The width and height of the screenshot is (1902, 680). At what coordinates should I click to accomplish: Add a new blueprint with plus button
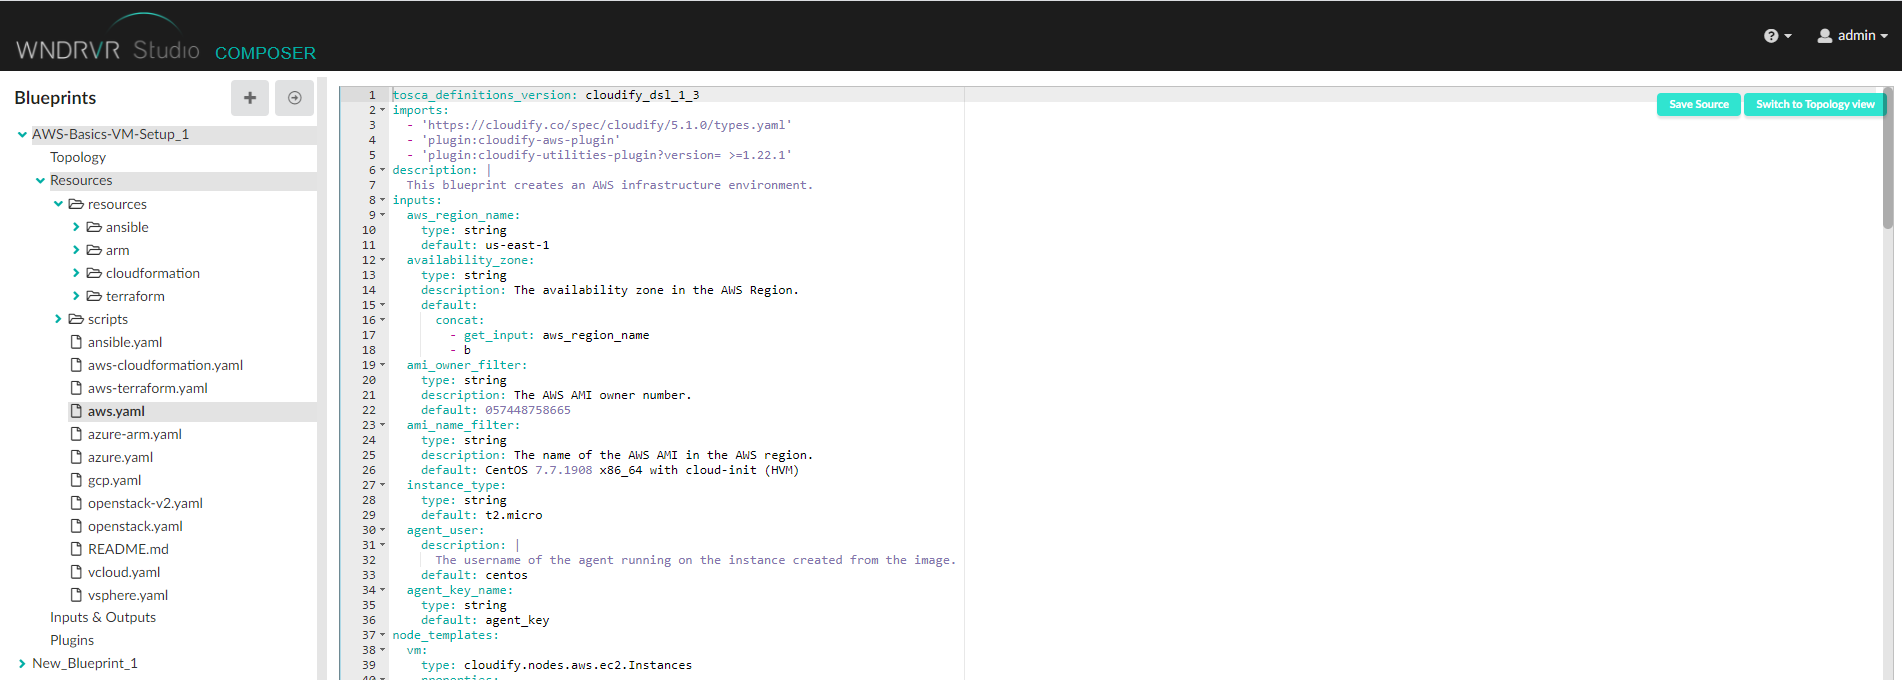pos(250,98)
